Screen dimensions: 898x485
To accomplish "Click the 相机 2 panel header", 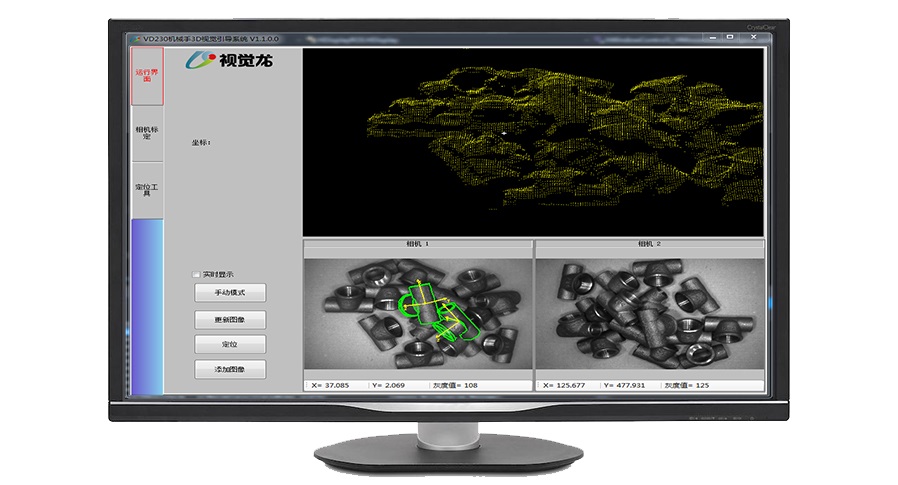I will coord(650,243).
